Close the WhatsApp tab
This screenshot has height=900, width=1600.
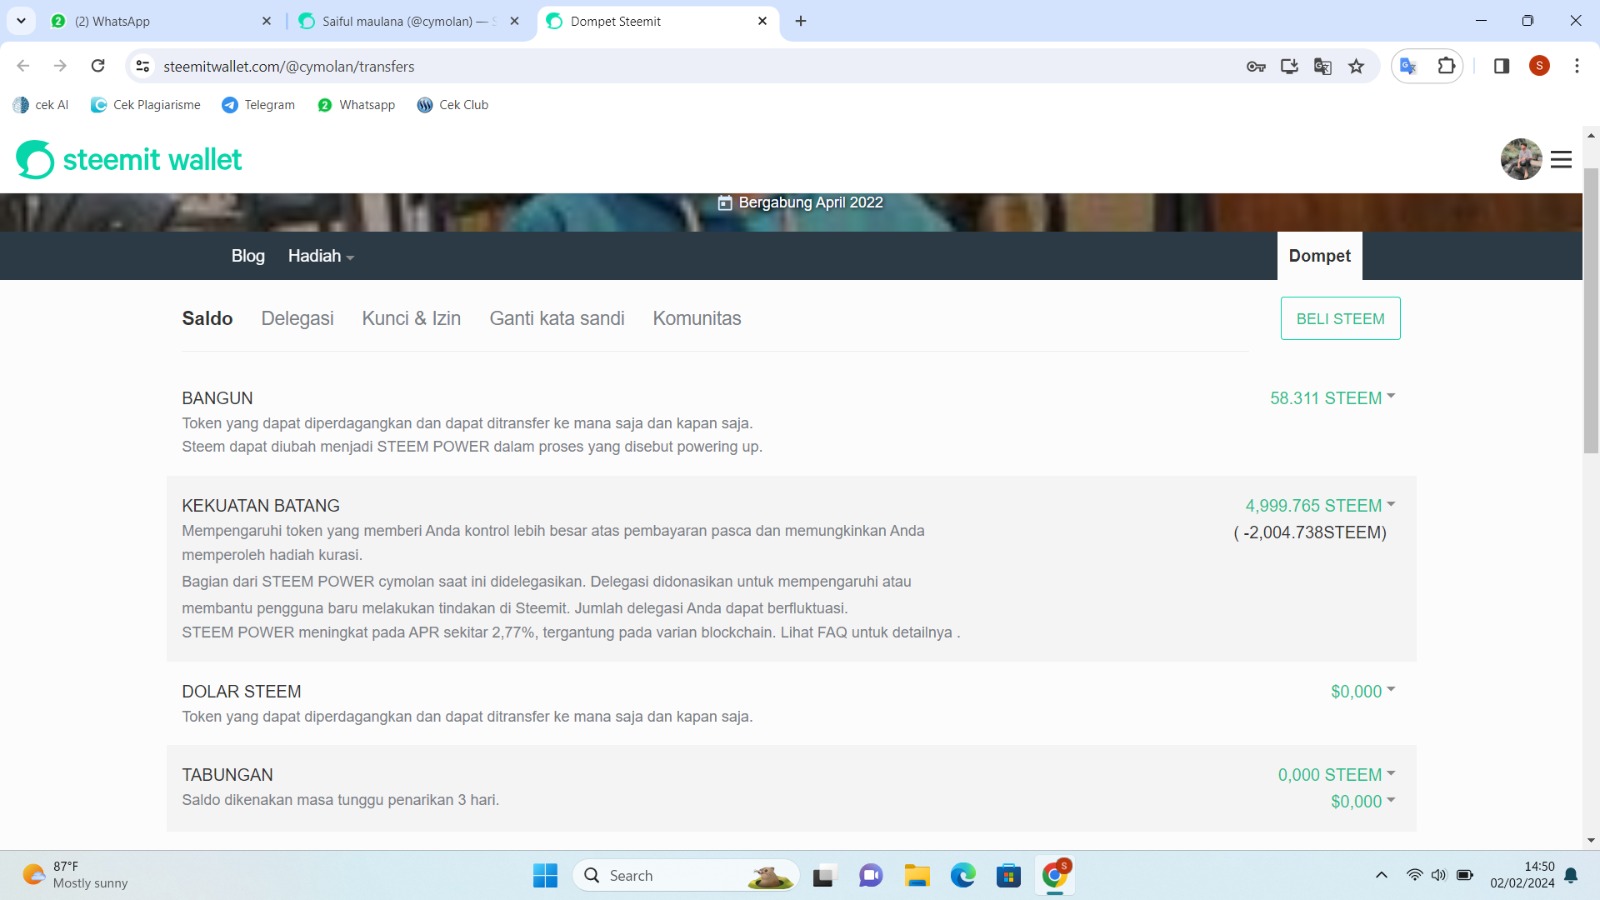click(266, 21)
